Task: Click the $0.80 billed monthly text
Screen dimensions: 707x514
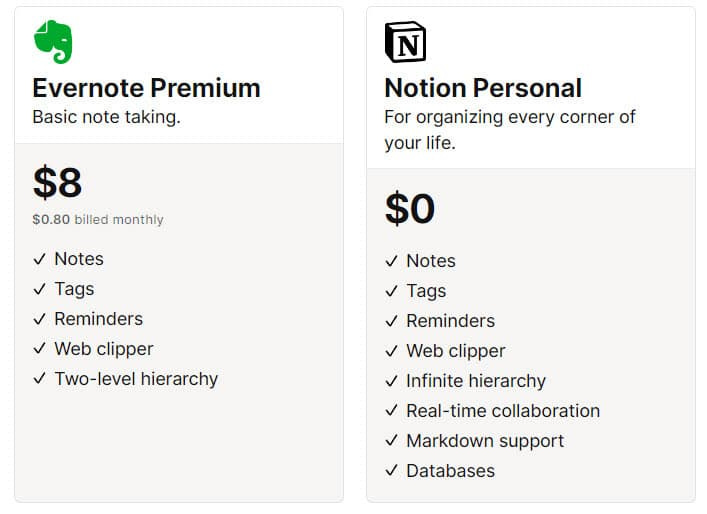Action: (x=98, y=220)
